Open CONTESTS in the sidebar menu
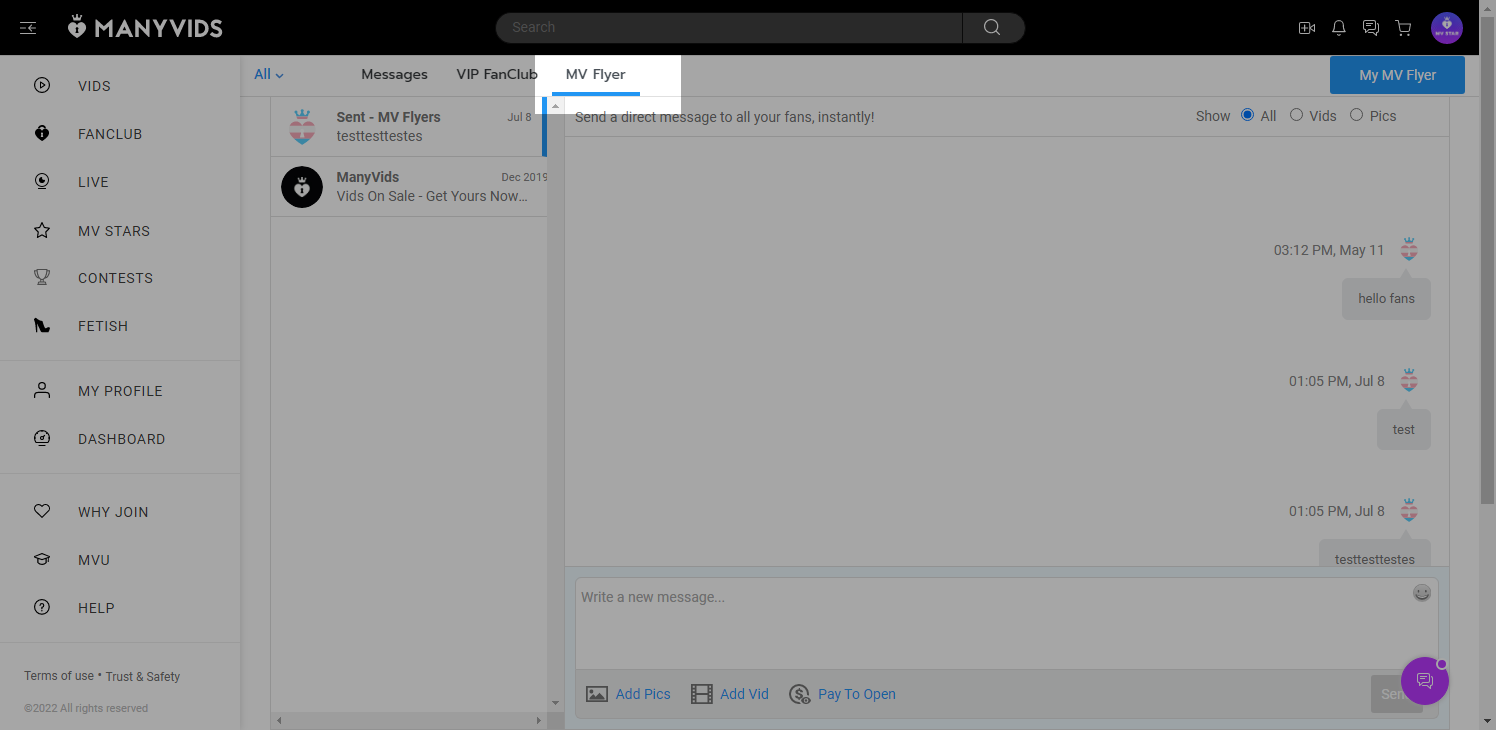The image size is (1496, 730). [115, 278]
